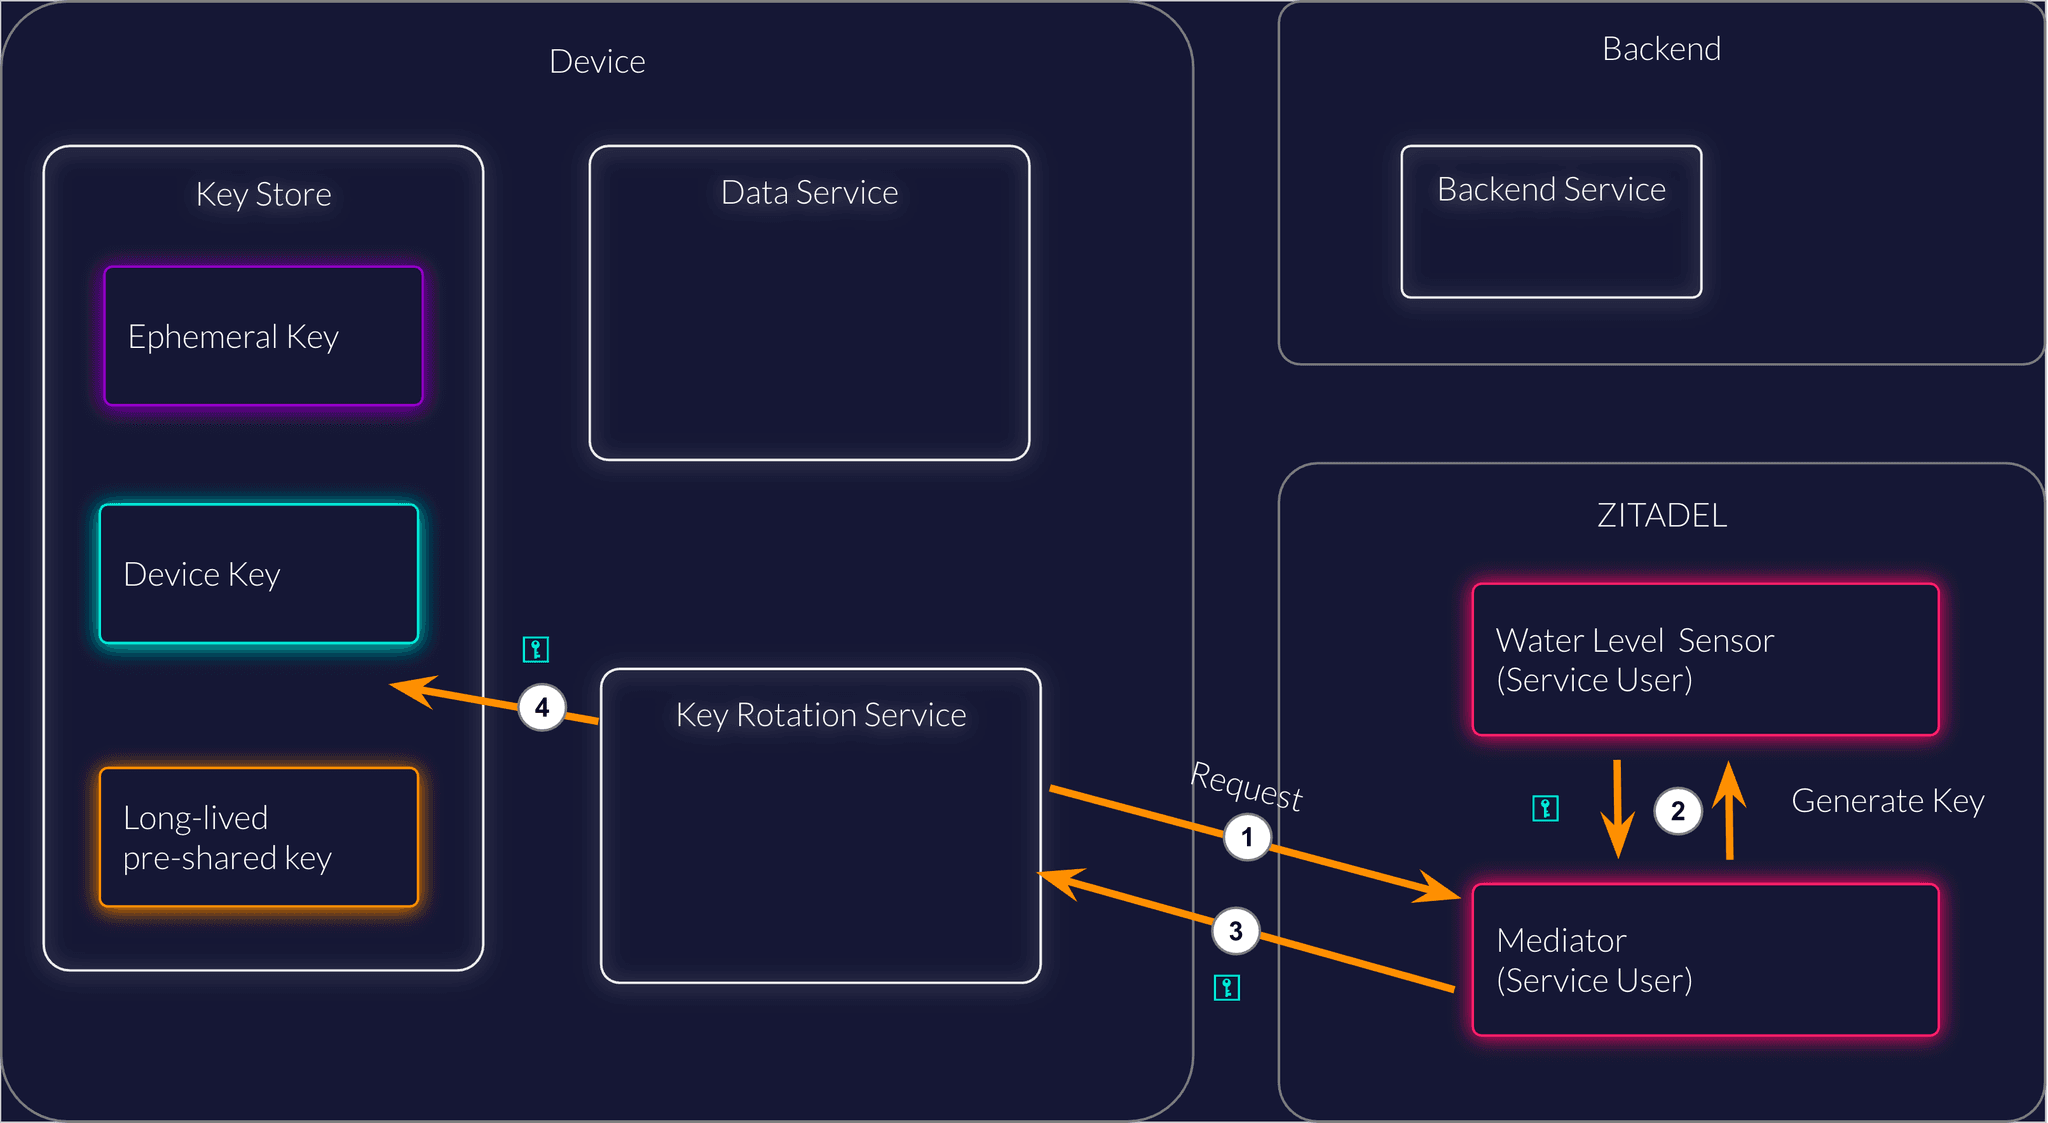Click the Generate Key label

click(1887, 801)
